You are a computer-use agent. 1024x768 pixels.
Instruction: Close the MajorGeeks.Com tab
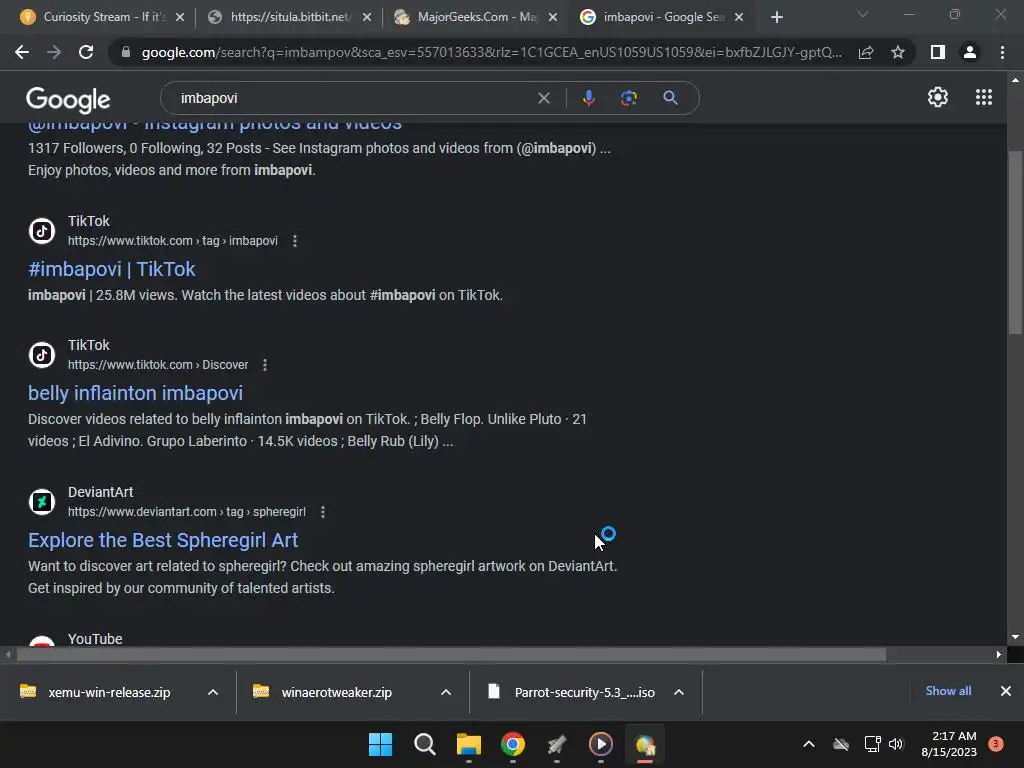coord(553,18)
